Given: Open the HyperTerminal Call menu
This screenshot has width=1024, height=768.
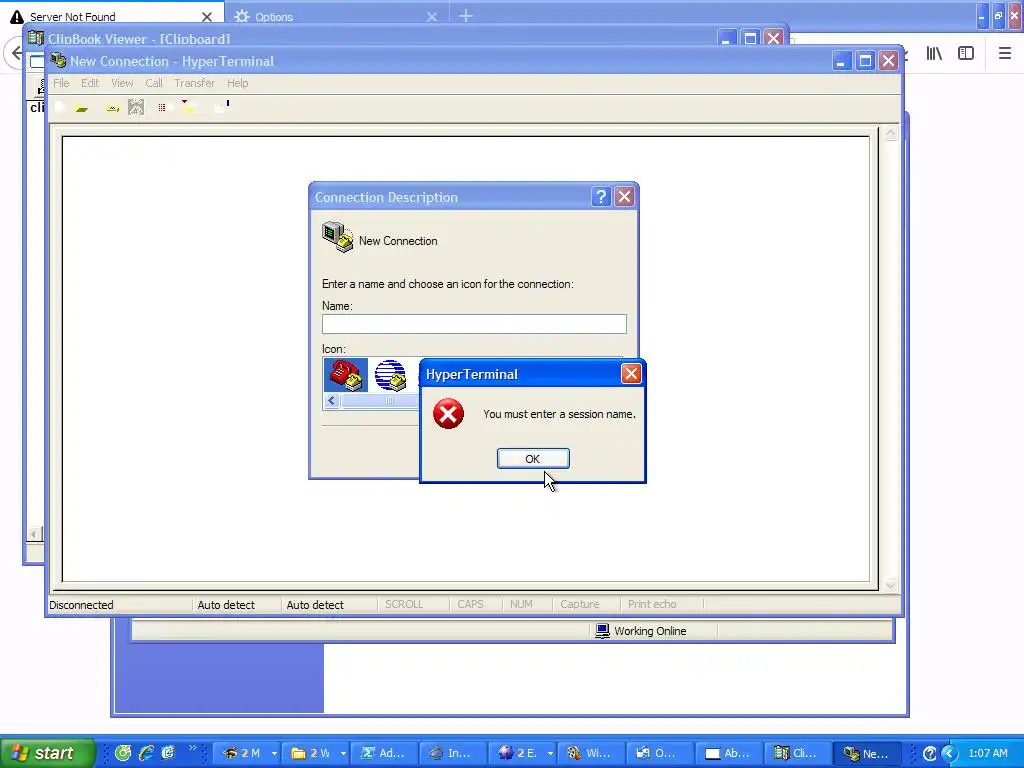Looking at the screenshot, I should click(154, 83).
